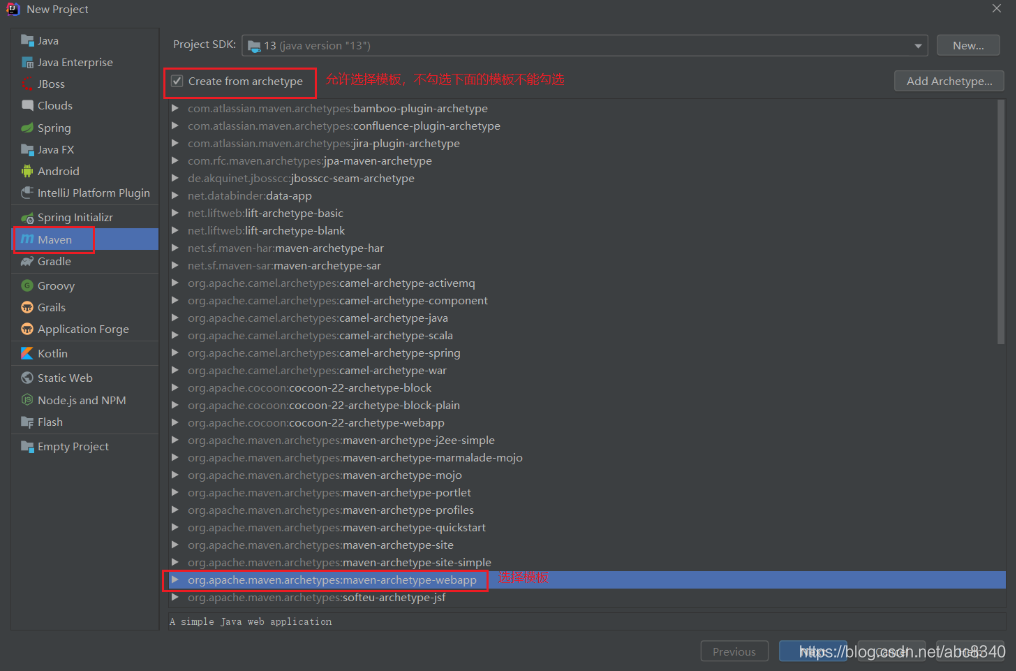Pick the JBoss project type icon
This screenshot has width=1016, height=671.
click(27, 84)
